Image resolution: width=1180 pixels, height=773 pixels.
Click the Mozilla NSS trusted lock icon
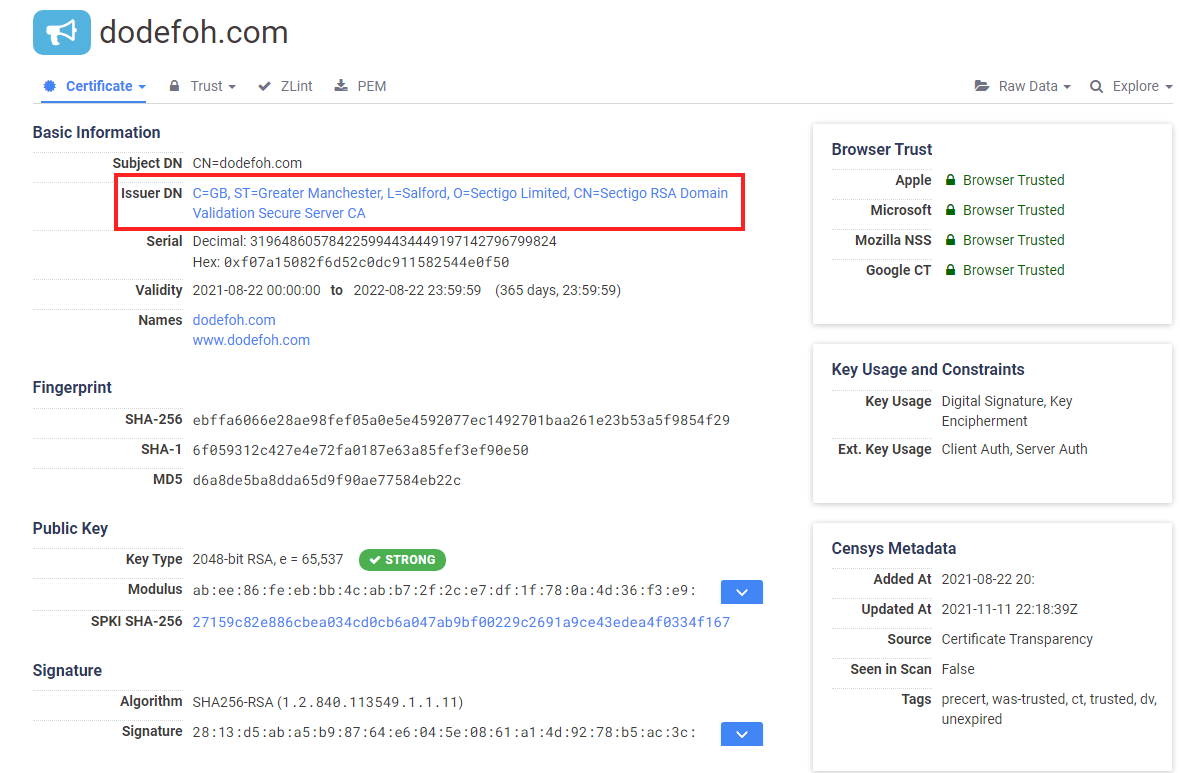point(950,240)
